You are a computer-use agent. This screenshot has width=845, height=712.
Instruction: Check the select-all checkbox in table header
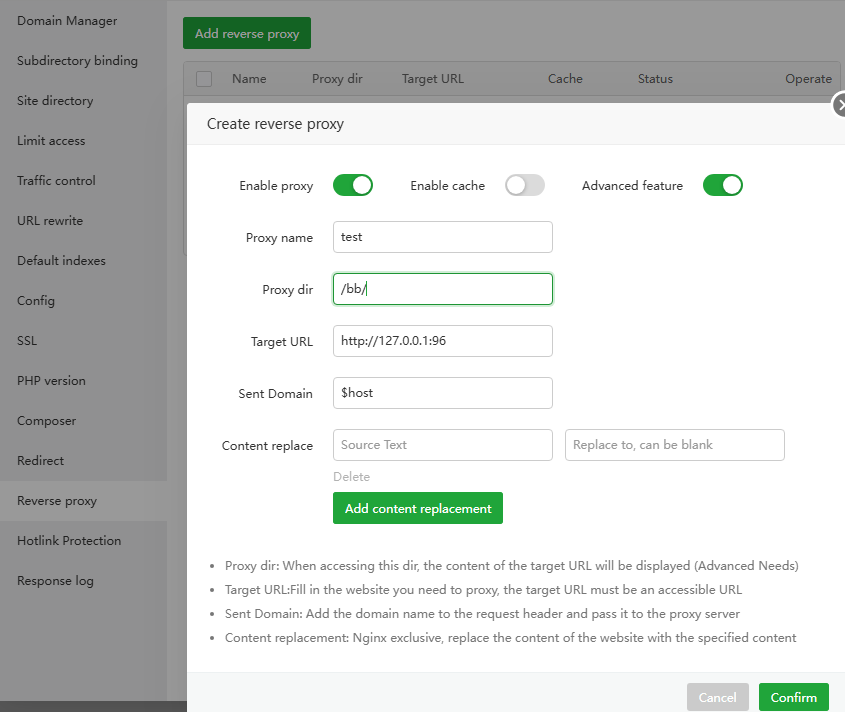click(x=204, y=79)
